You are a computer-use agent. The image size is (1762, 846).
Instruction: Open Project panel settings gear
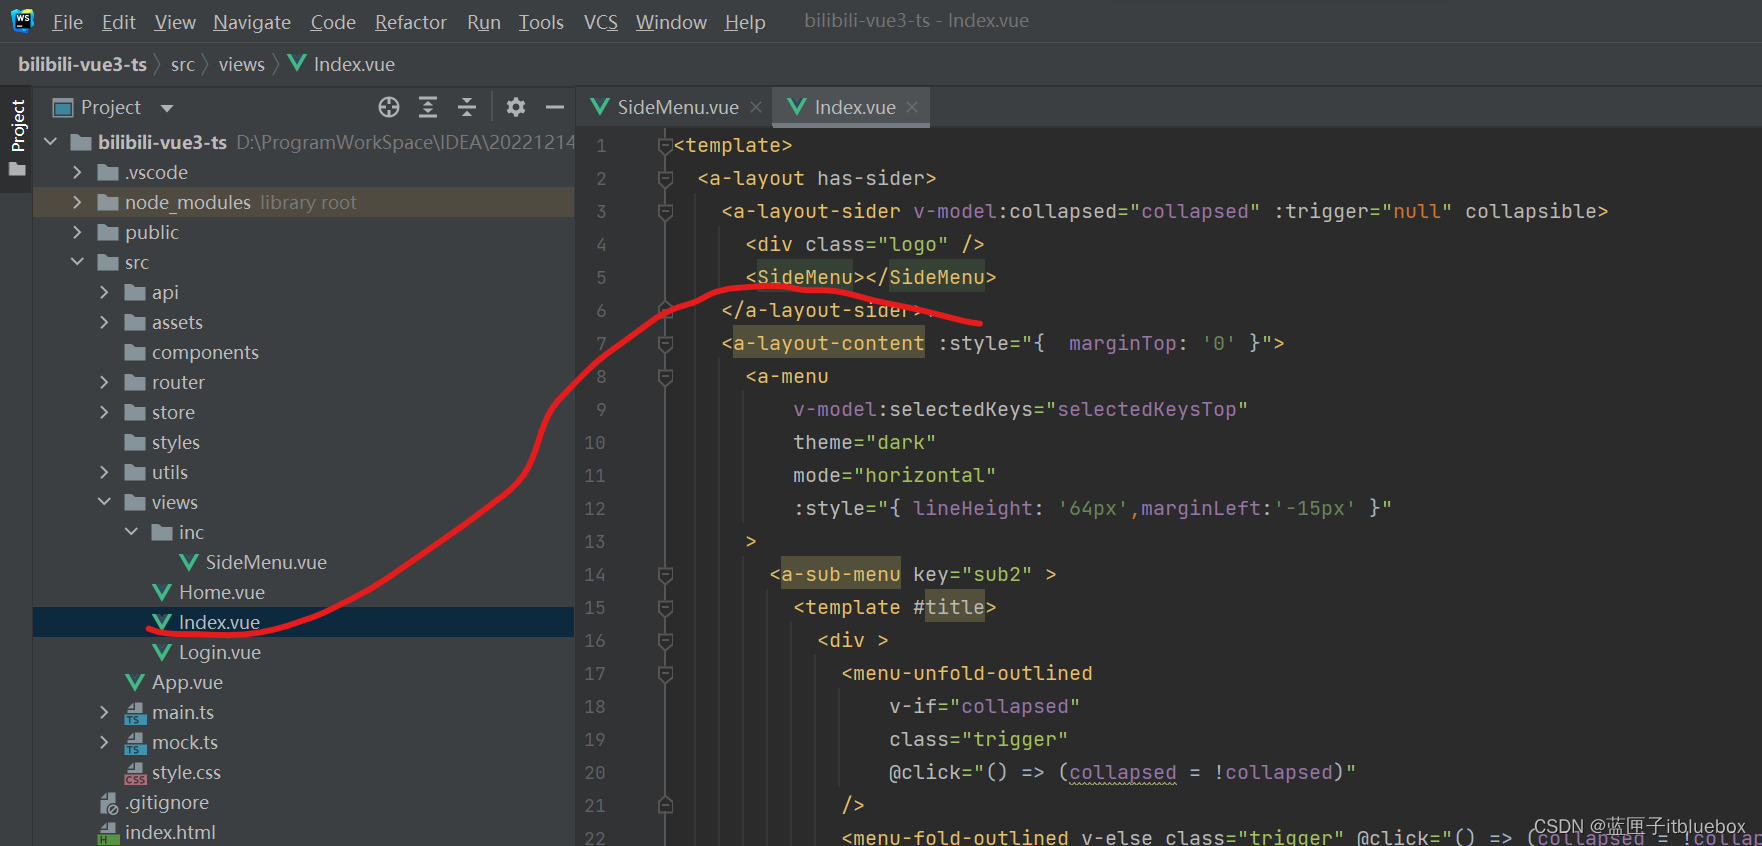point(516,107)
